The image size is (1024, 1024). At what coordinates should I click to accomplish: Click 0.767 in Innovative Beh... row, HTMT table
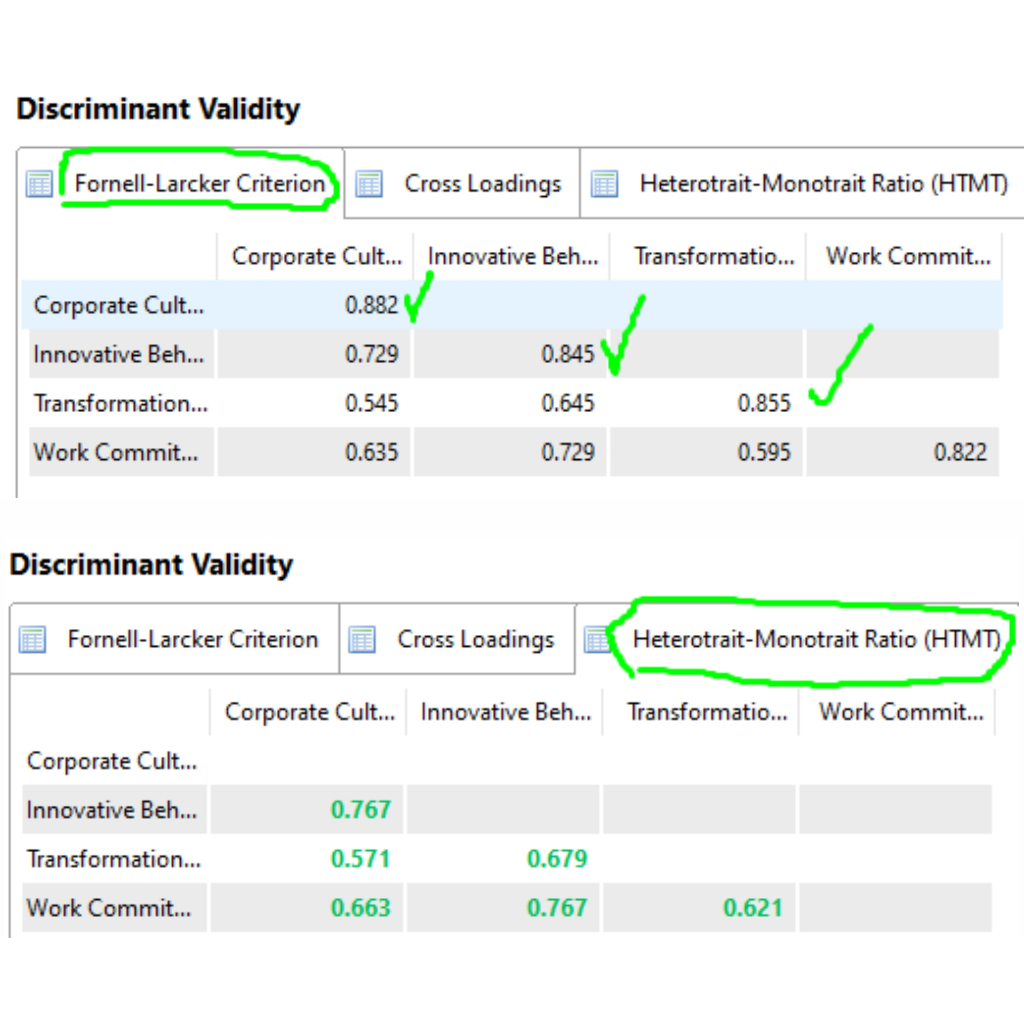point(360,810)
